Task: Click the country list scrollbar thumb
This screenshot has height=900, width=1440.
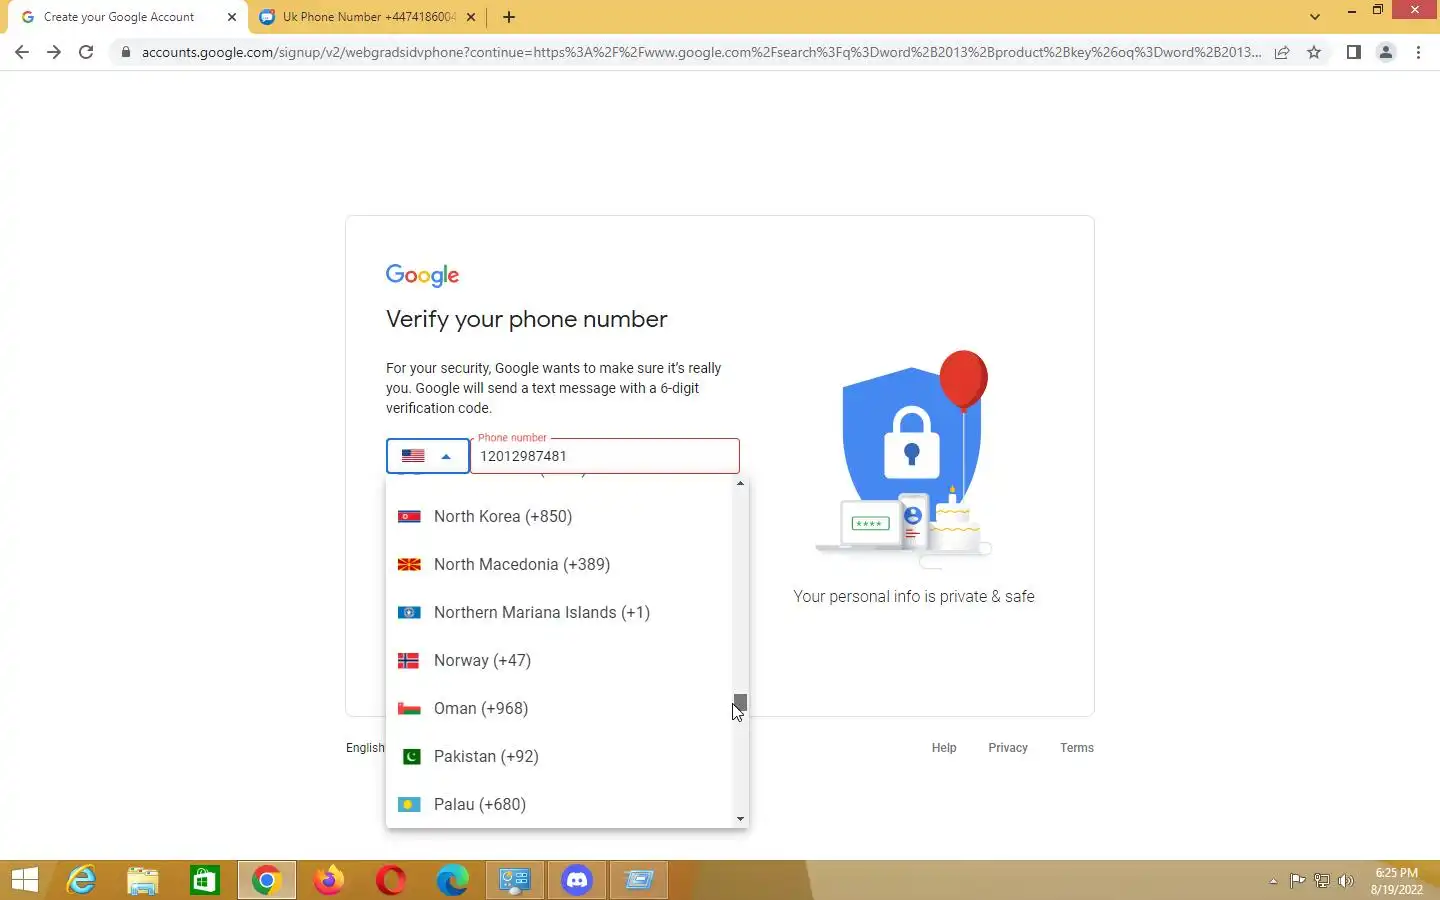Action: click(x=740, y=702)
